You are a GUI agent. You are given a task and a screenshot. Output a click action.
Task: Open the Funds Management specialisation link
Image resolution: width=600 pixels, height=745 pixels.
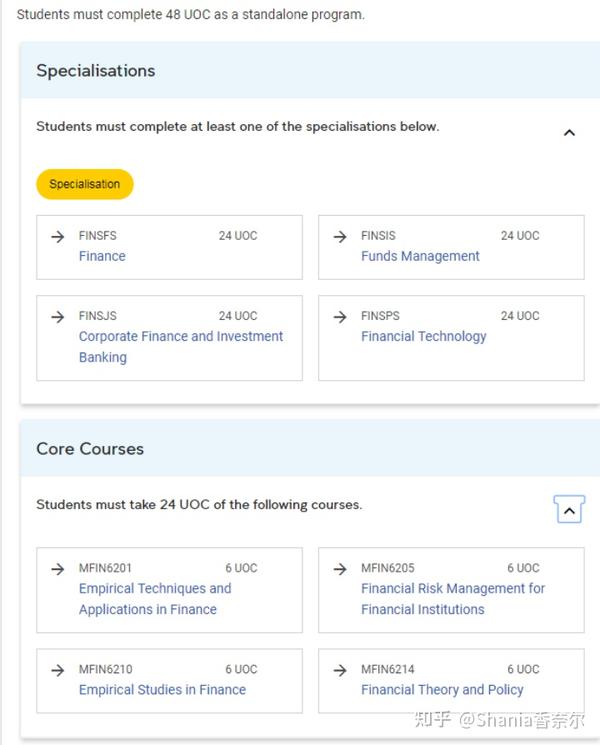pyautogui.click(x=420, y=256)
